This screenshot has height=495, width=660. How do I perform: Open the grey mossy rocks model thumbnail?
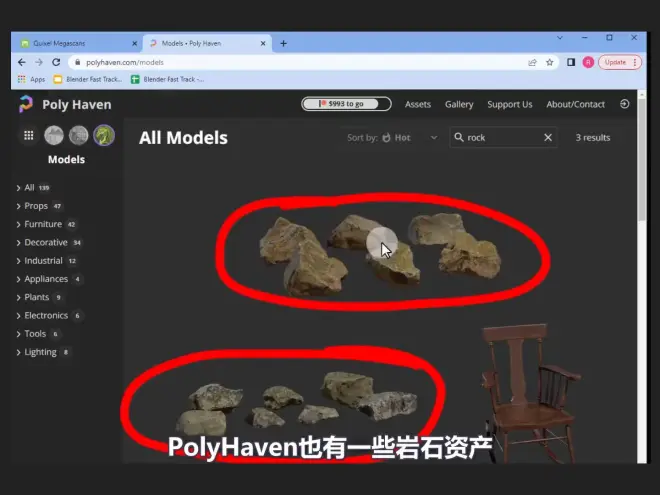coord(297,403)
